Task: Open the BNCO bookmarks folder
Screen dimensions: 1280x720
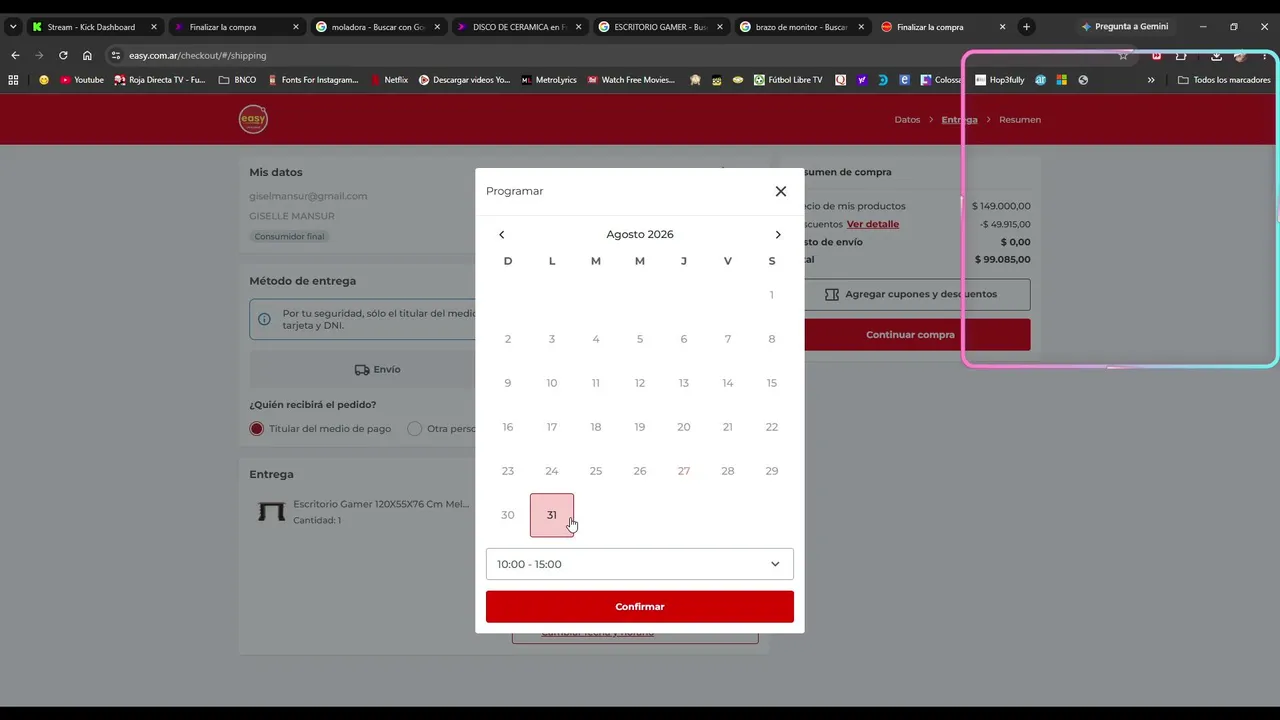Action: tap(238, 80)
